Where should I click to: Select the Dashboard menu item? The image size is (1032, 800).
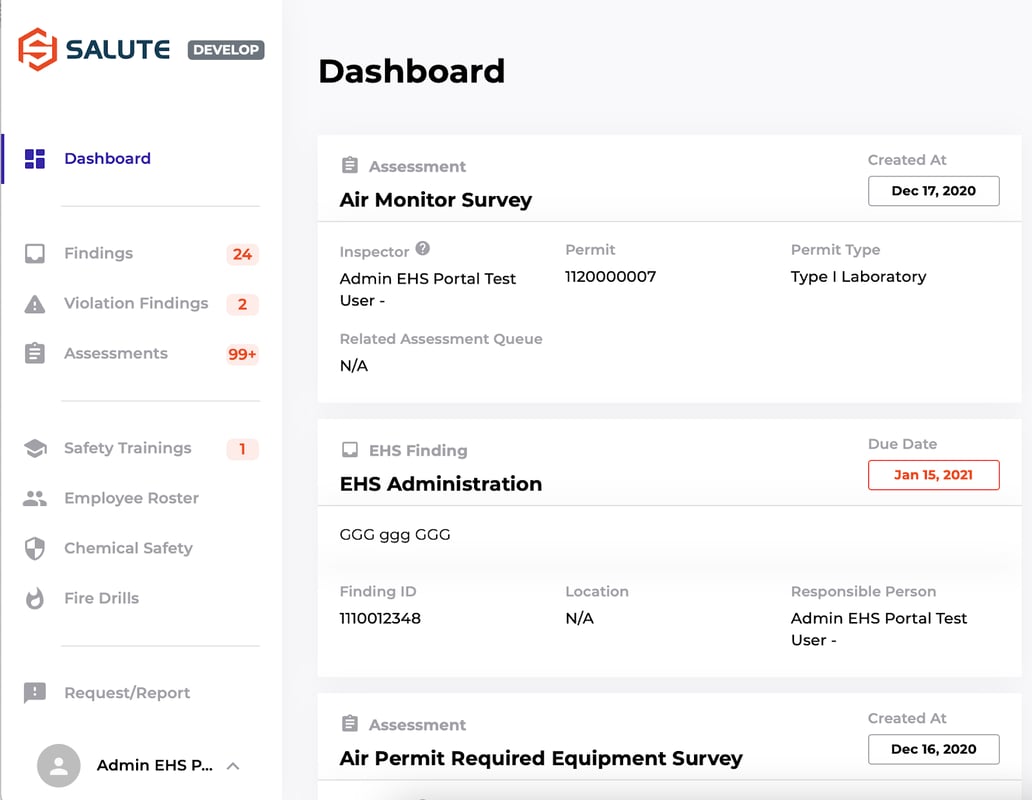[x=107, y=158]
